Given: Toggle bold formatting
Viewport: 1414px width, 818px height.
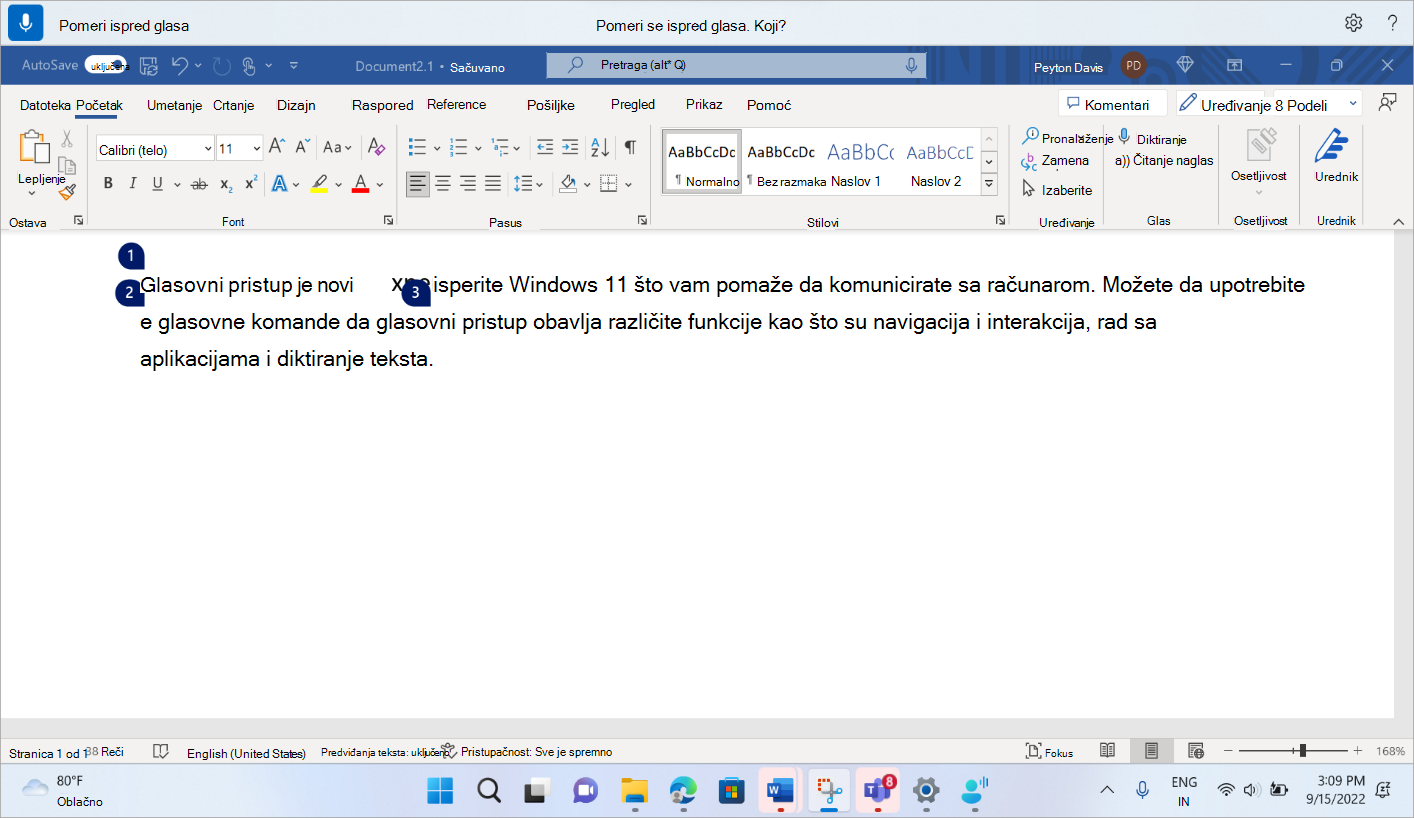Looking at the screenshot, I should click(x=108, y=184).
